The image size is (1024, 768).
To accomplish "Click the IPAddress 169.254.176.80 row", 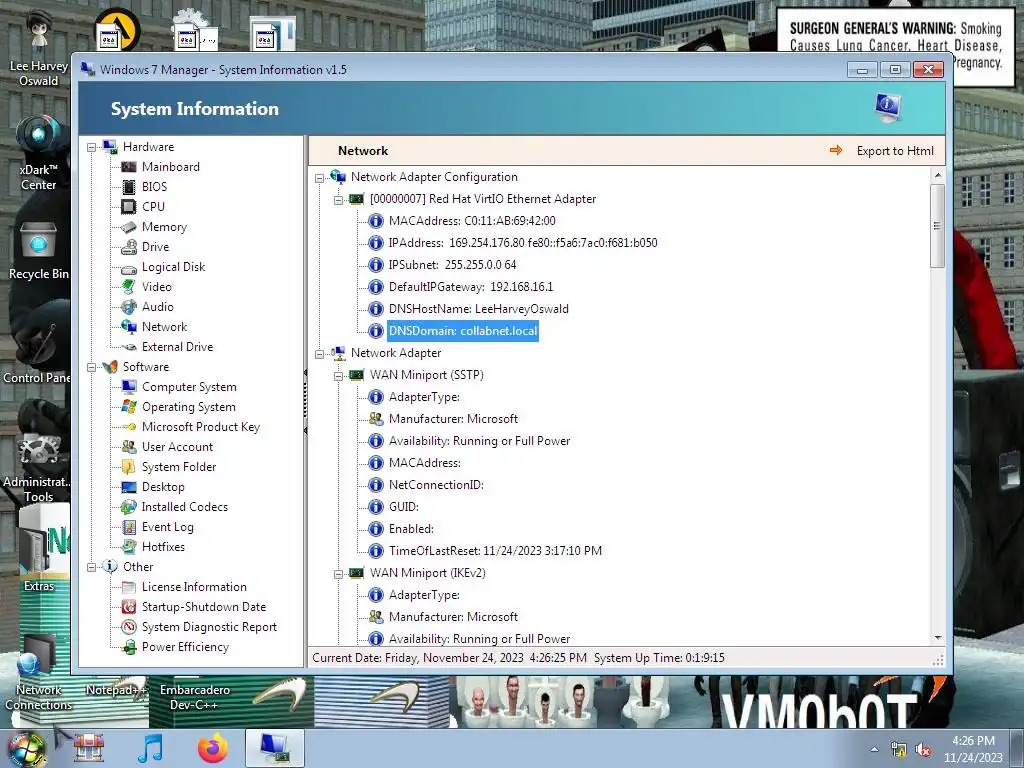I will [x=522, y=243].
